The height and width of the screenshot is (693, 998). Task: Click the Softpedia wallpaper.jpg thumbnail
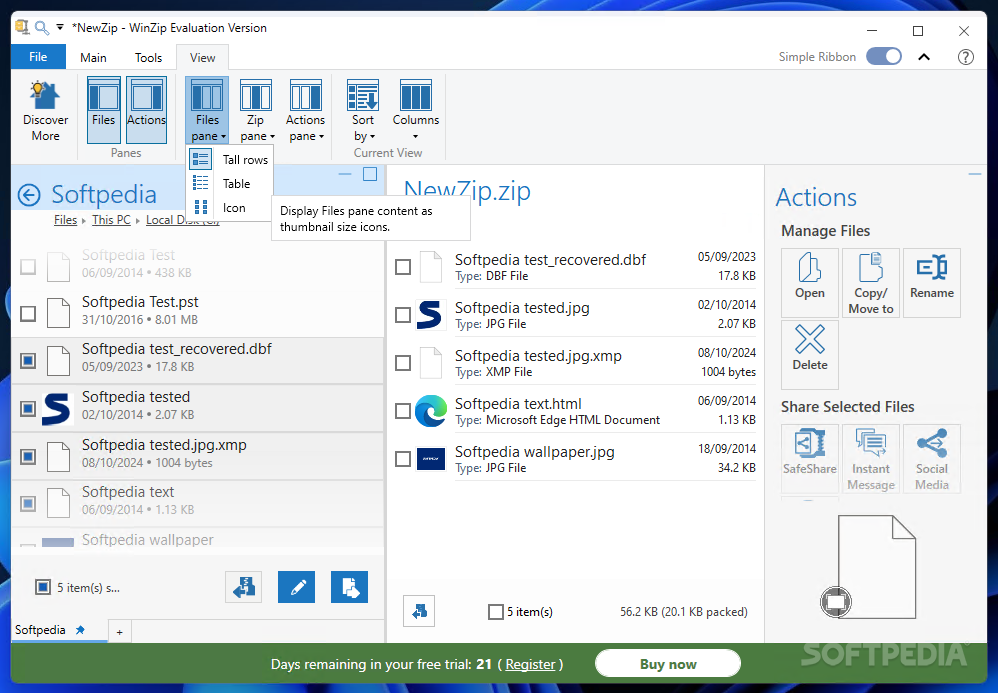click(x=430, y=459)
